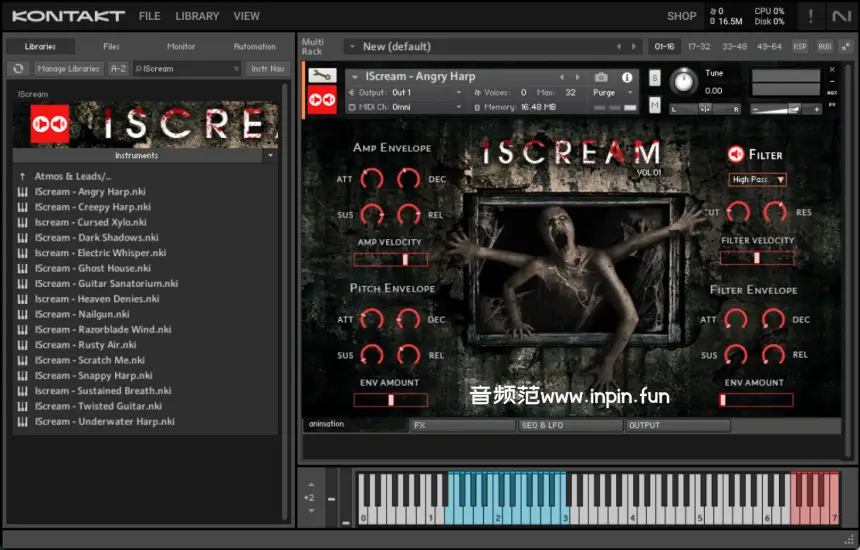
Task: Open the High Pass filter type dropdown
Action: pos(758,180)
